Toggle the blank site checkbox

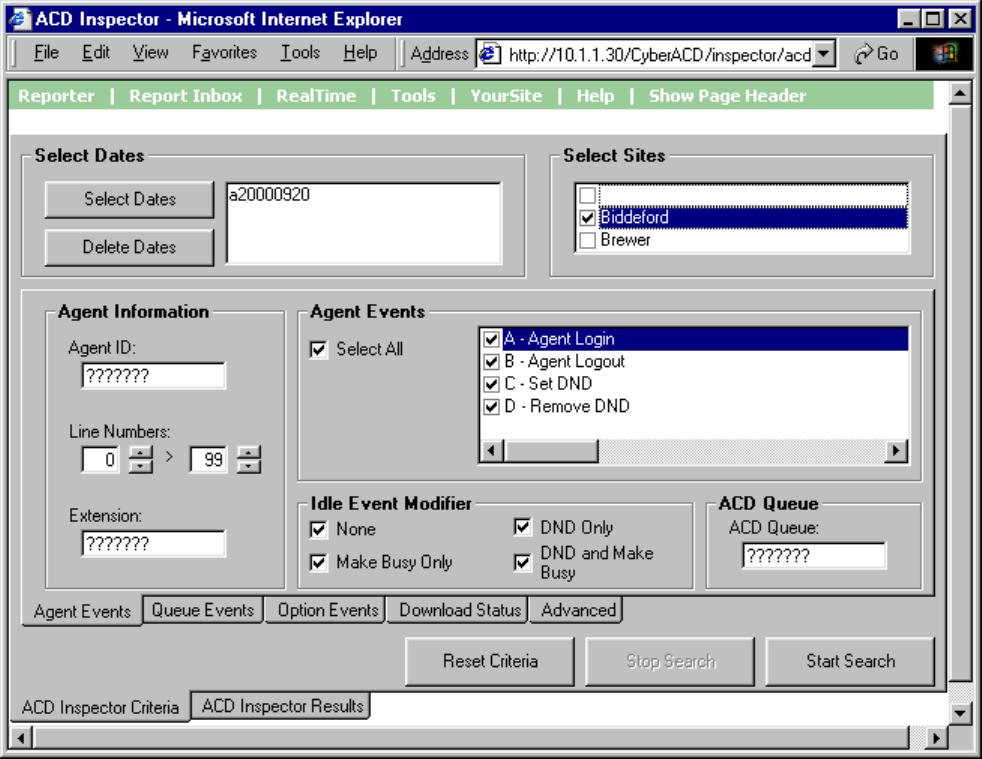[x=587, y=195]
